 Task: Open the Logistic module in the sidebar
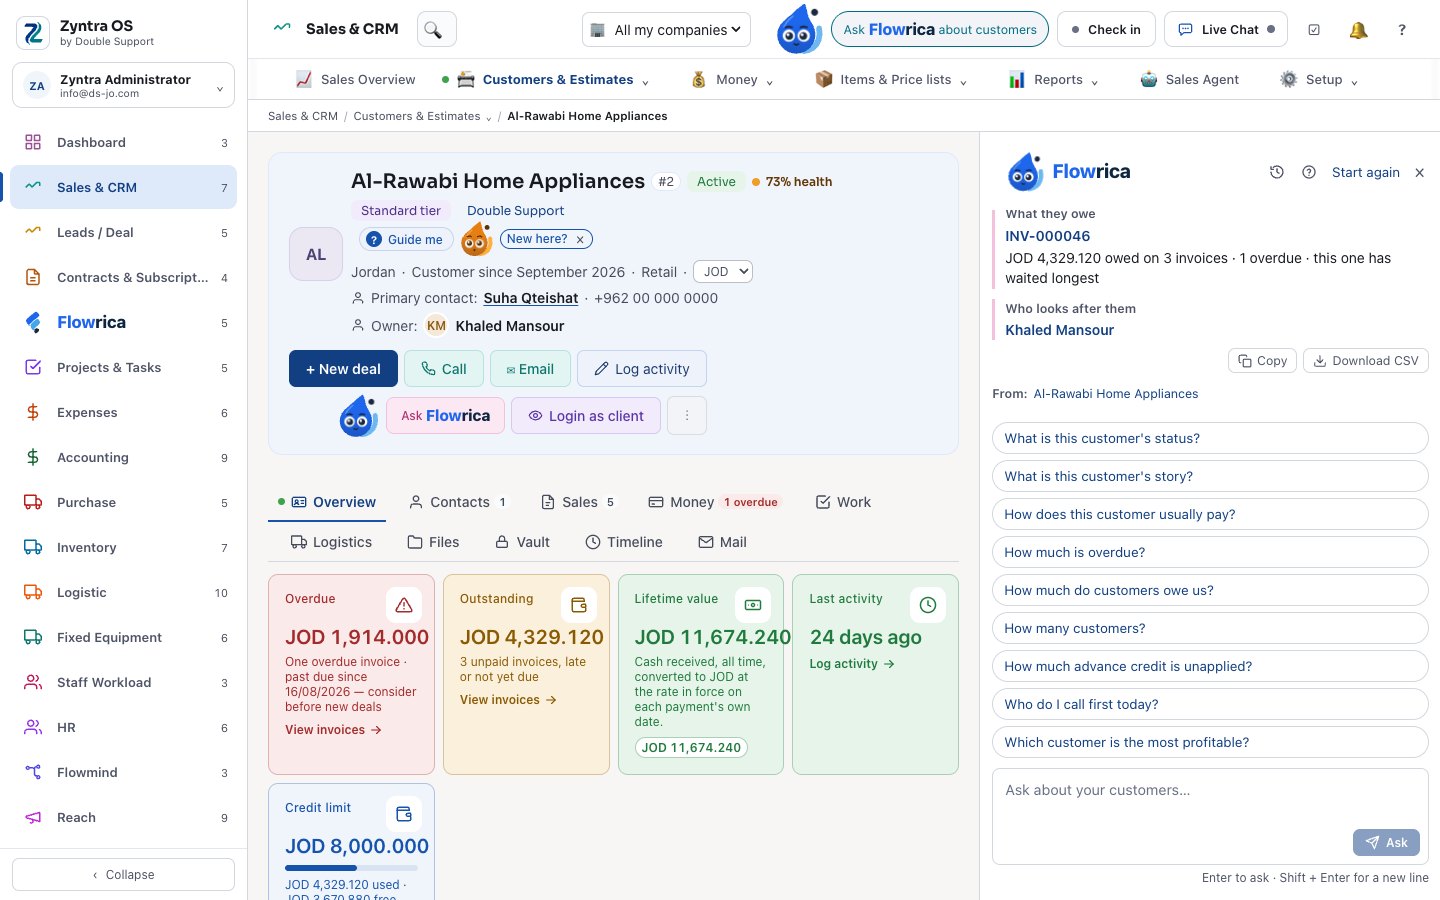[124, 592]
